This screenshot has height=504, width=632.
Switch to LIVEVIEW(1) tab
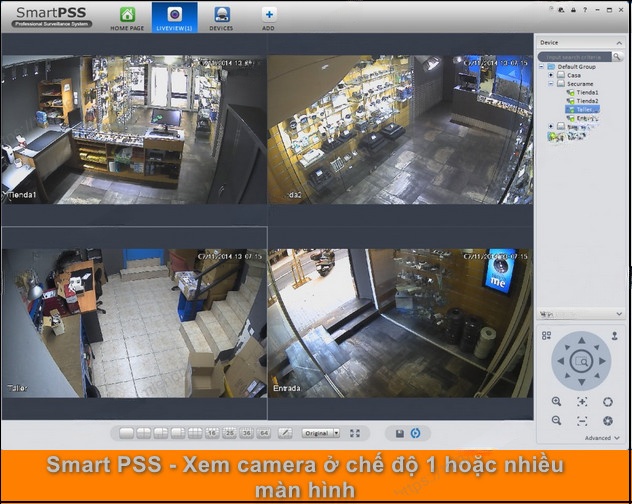click(175, 18)
